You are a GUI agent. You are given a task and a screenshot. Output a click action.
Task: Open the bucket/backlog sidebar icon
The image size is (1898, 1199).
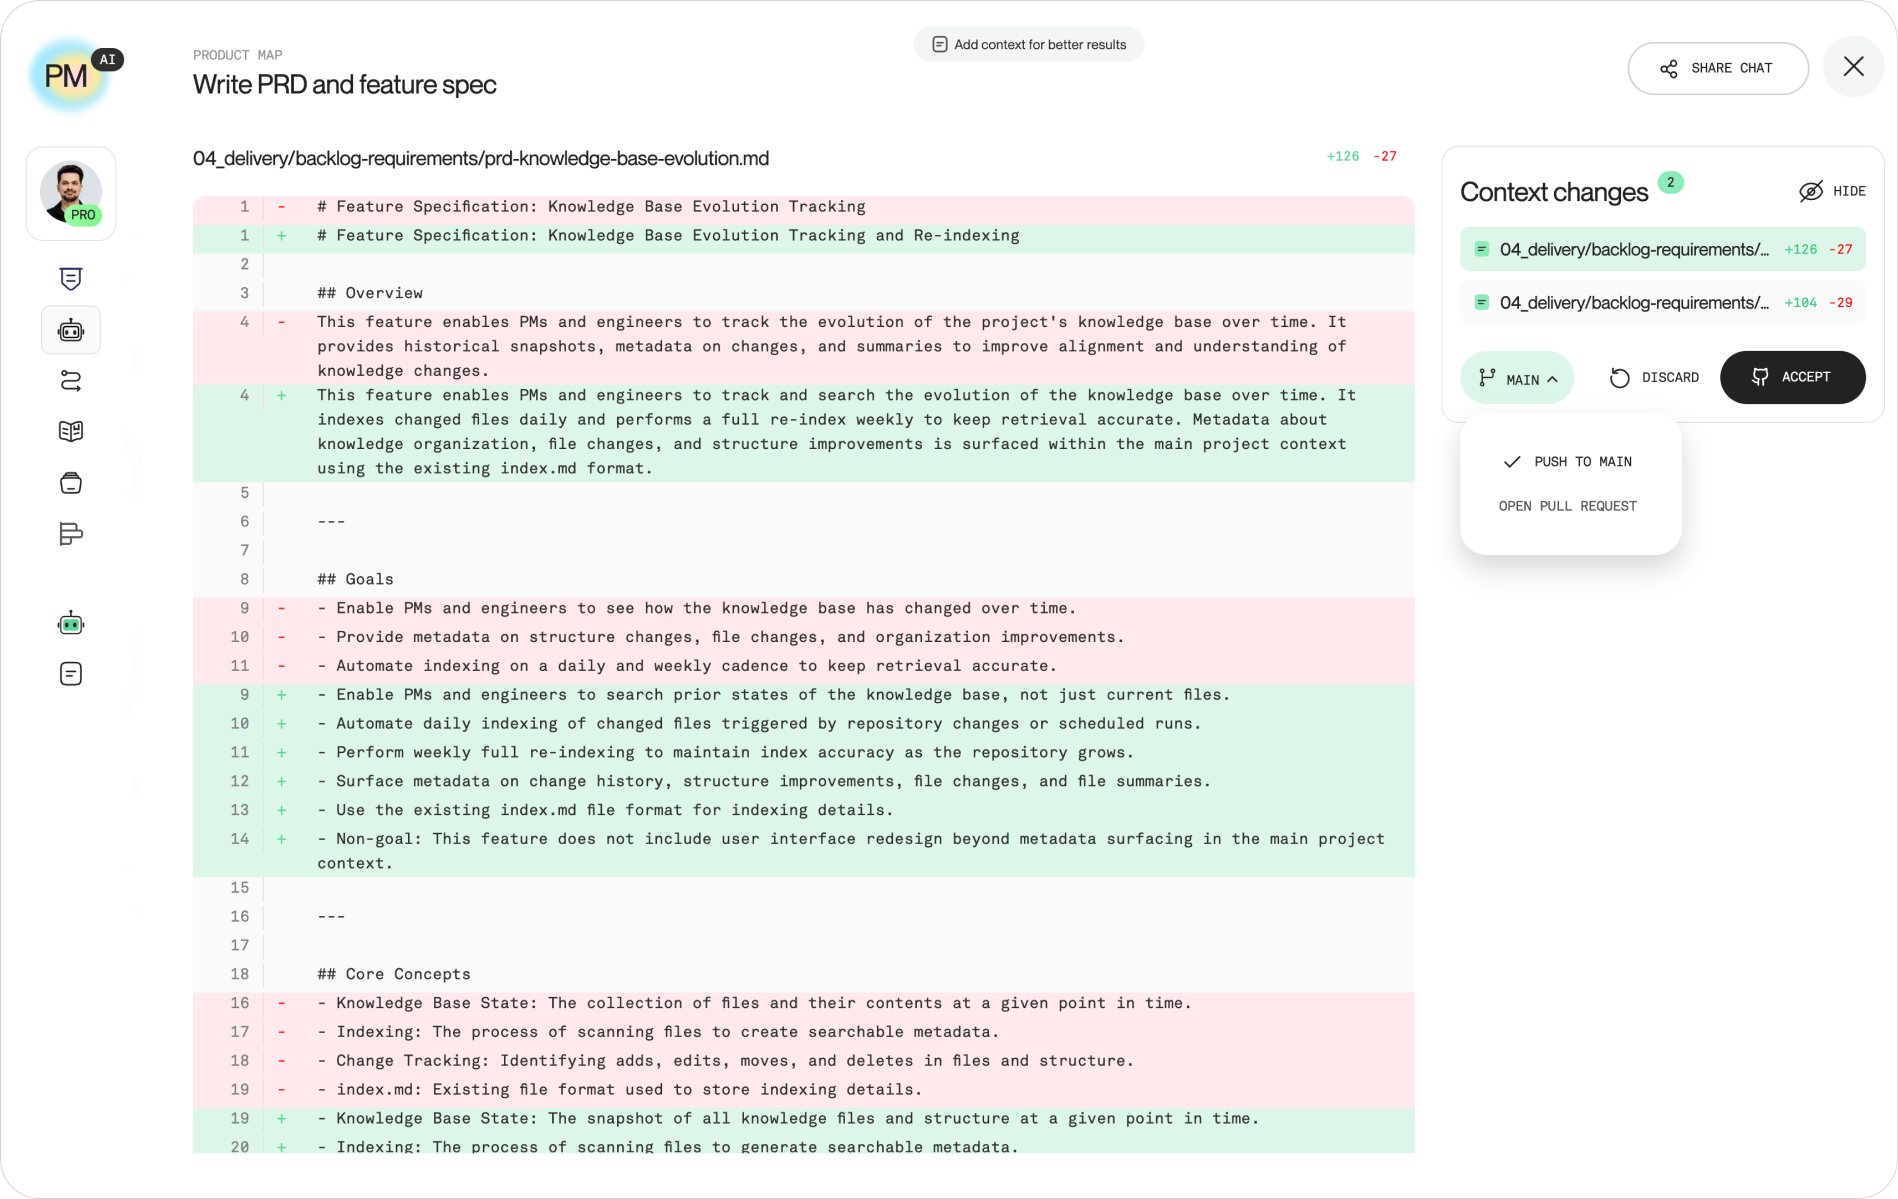pos(71,483)
